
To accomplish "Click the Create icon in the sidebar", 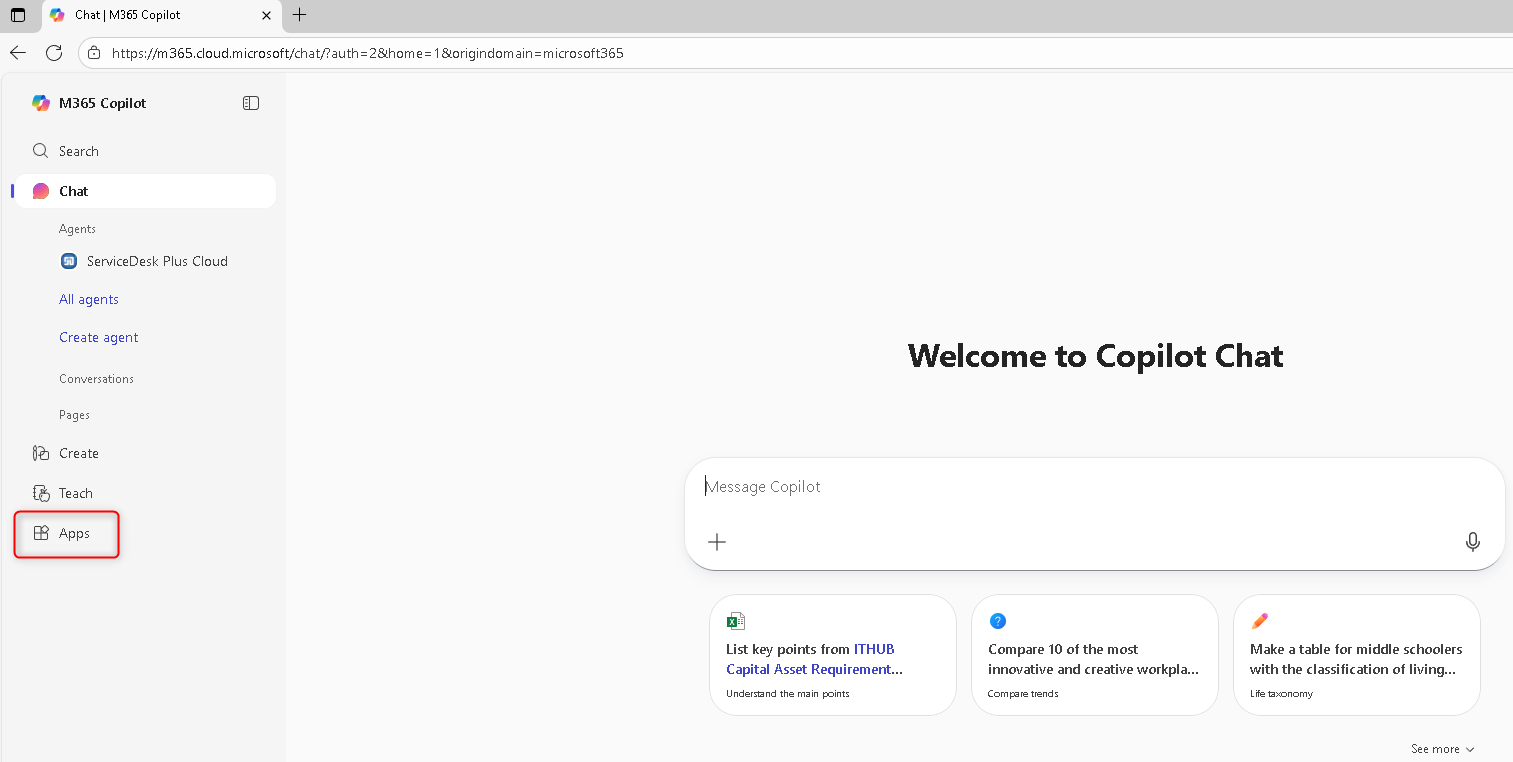I will click(x=41, y=453).
